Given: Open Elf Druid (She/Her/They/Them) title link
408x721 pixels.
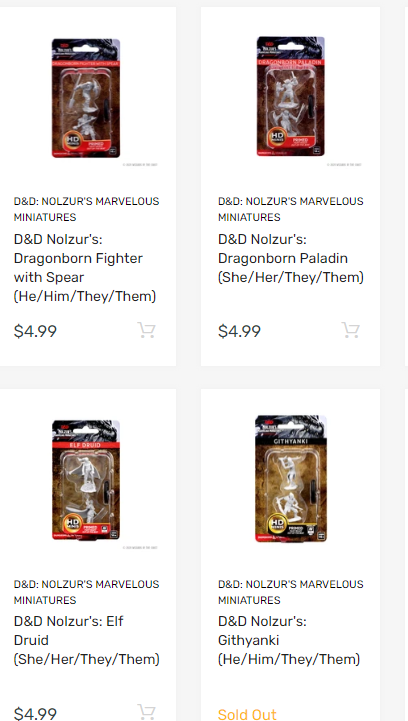Looking at the screenshot, I should tap(86, 640).
